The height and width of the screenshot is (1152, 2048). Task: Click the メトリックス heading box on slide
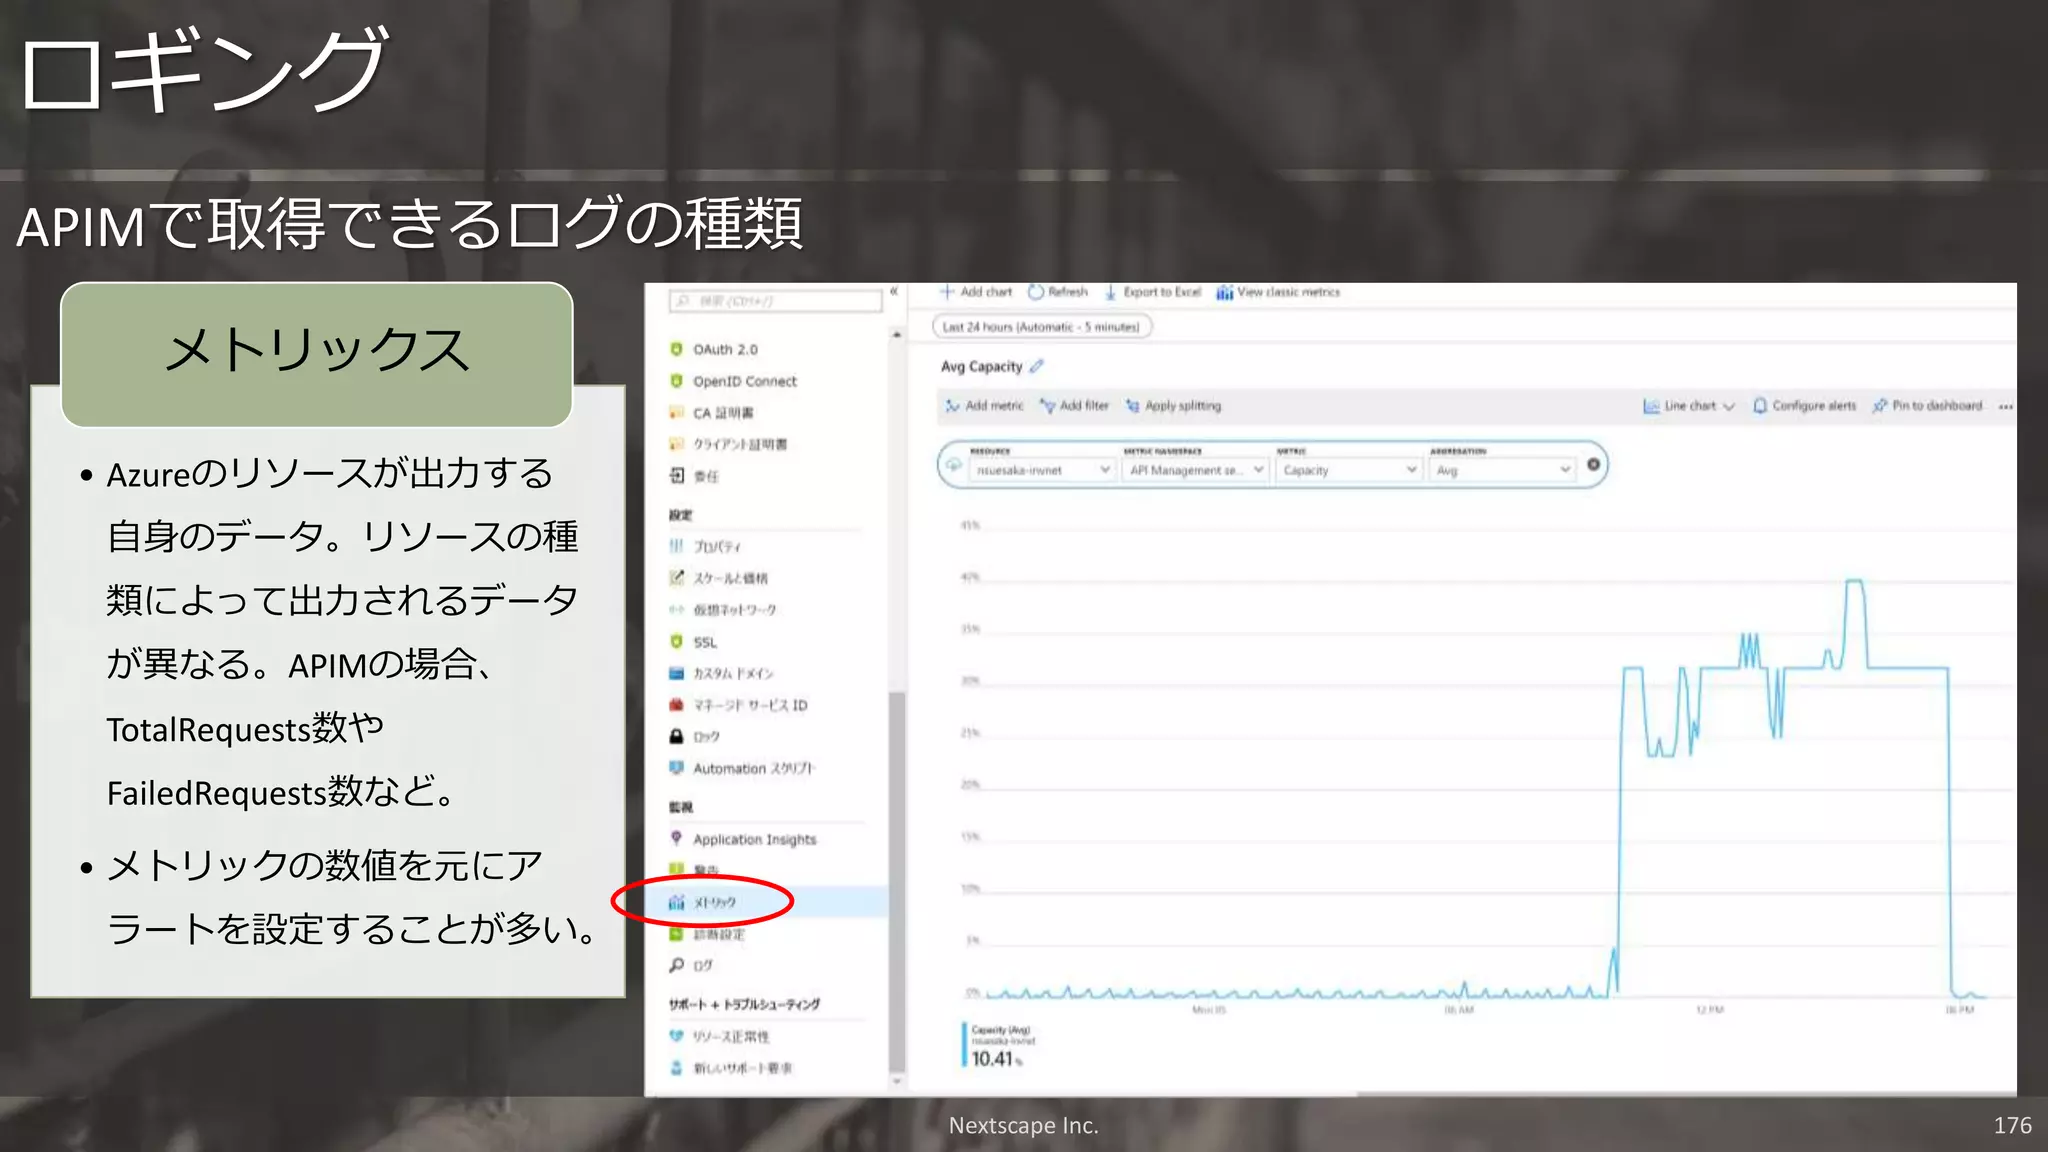click(316, 355)
